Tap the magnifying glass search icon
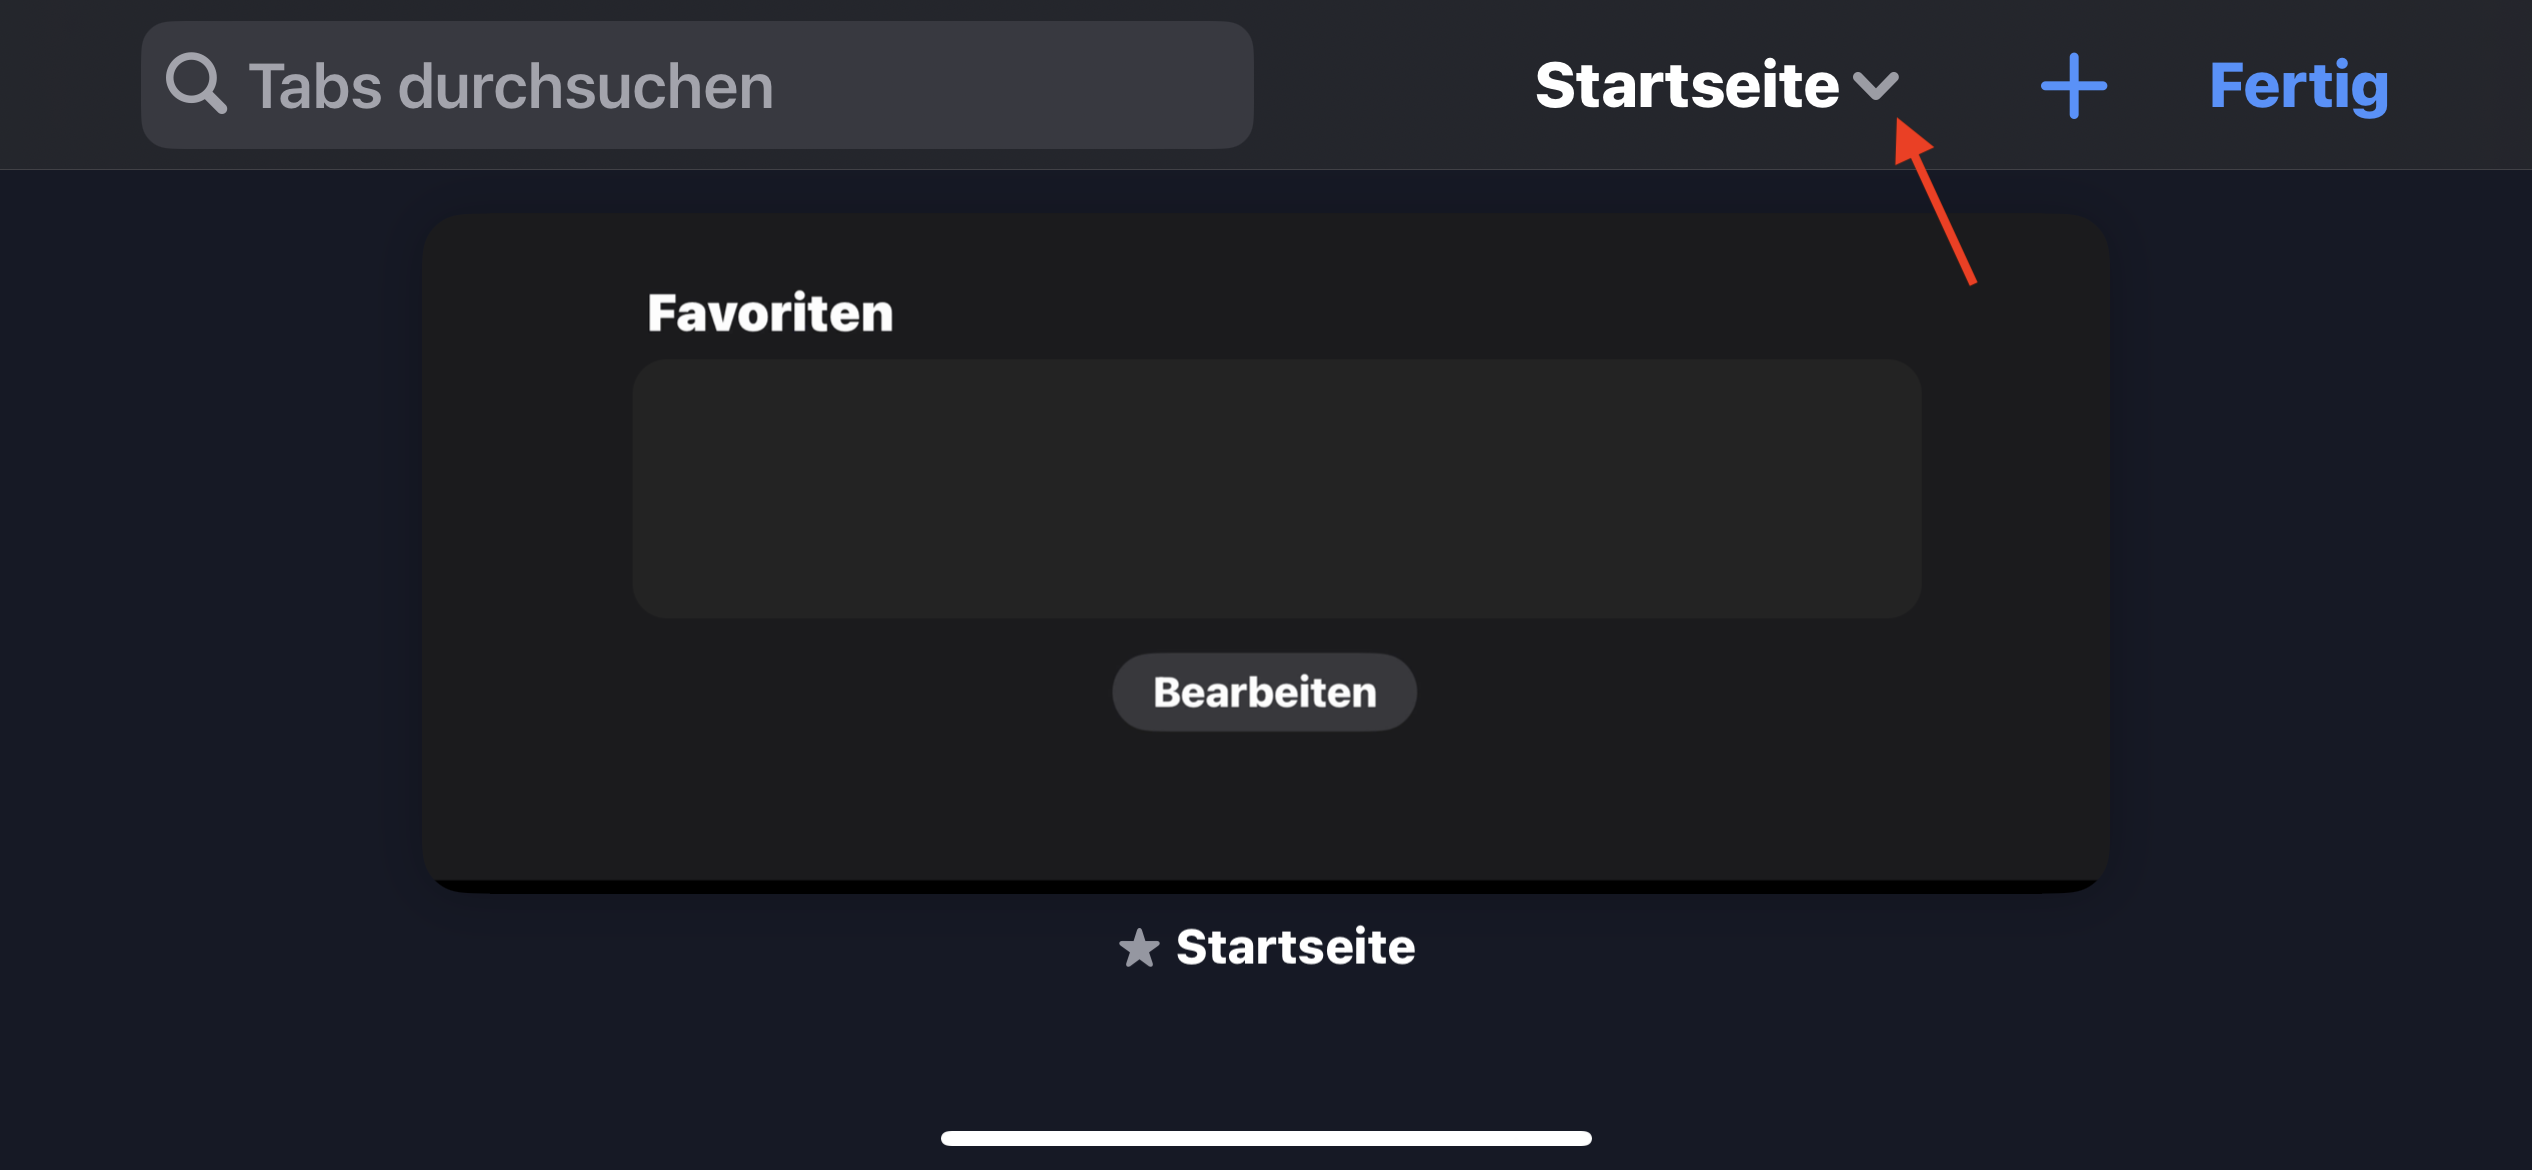Screen dimensions: 2532x1170 196,84
